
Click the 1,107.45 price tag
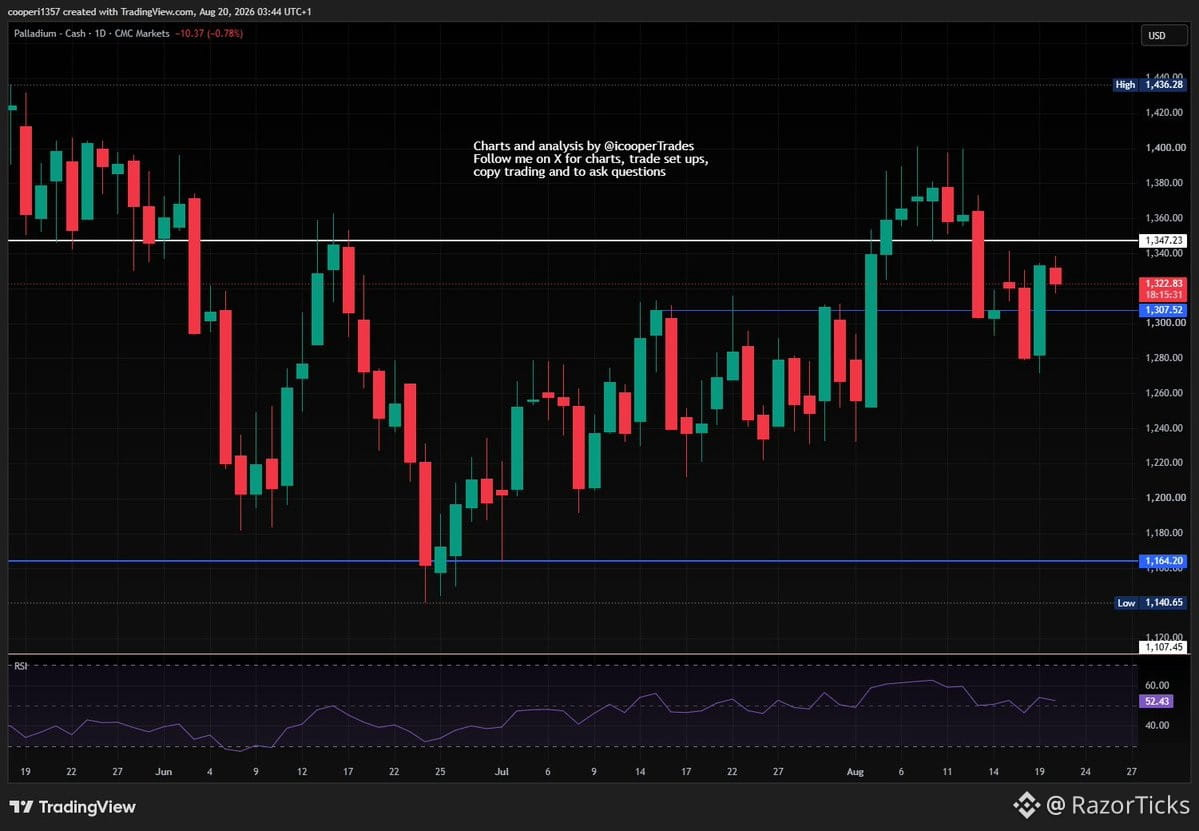click(x=1163, y=648)
